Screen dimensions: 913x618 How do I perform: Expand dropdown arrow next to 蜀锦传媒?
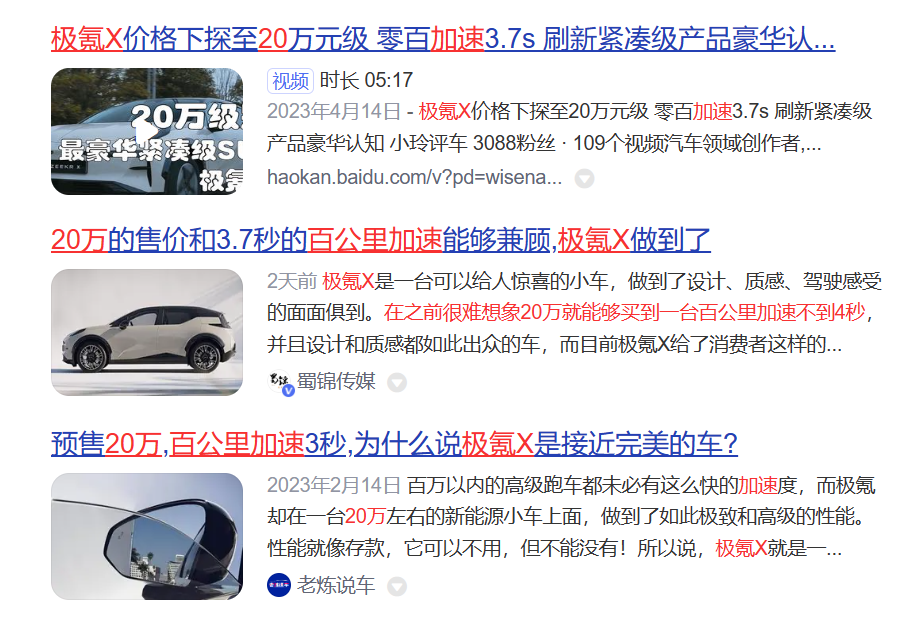point(397,383)
